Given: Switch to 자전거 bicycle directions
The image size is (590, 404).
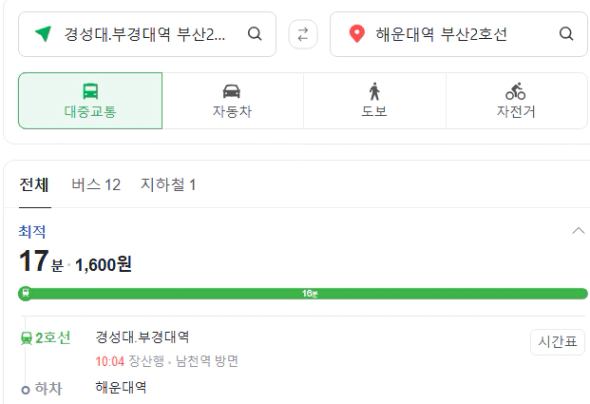Looking at the screenshot, I should [x=516, y=100].
